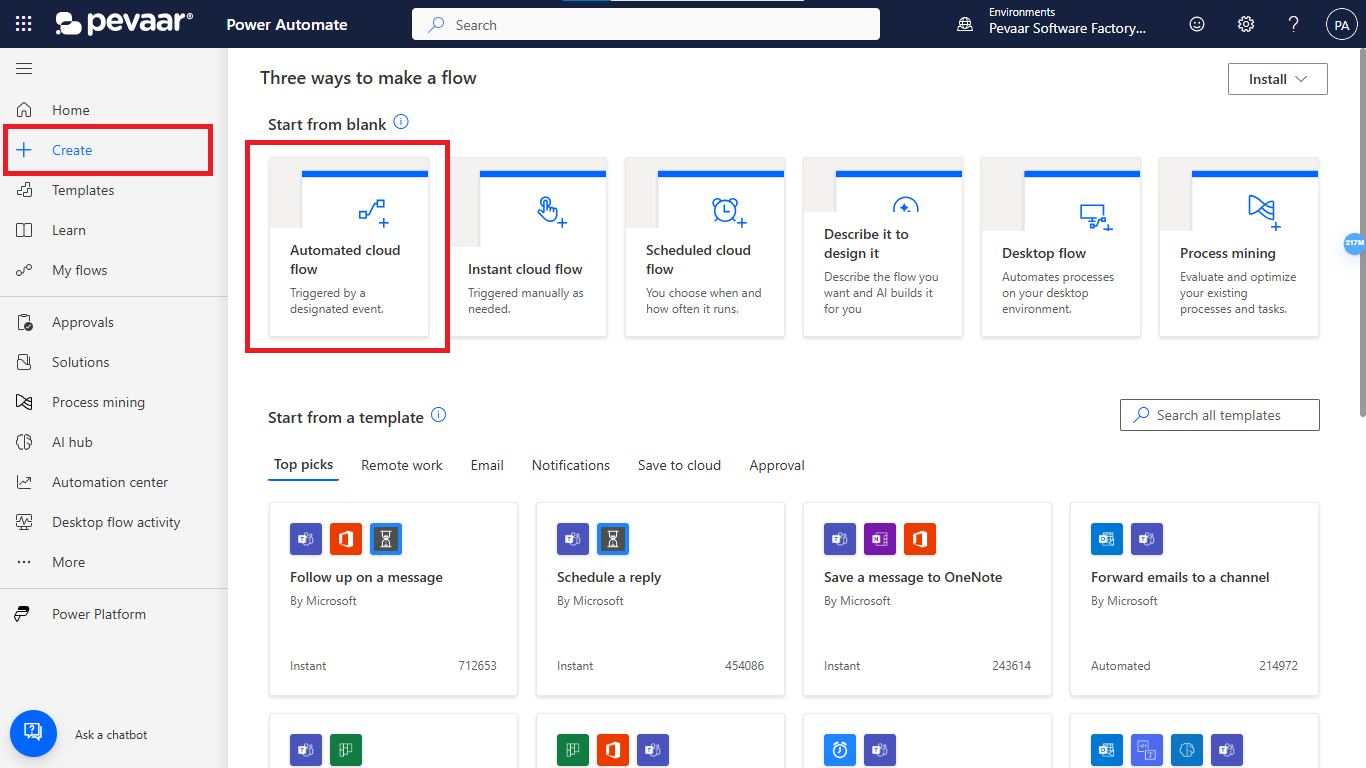Open the PA account avatar
This screenshot has width=1366, height=768.
(x=1342, y=24)
